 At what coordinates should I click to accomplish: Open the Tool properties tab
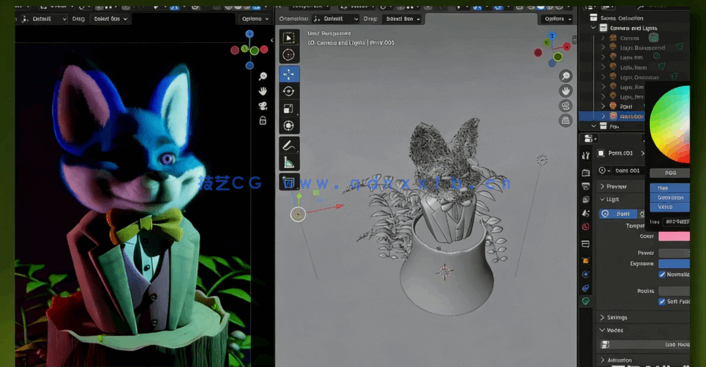[x=585, y=156]
